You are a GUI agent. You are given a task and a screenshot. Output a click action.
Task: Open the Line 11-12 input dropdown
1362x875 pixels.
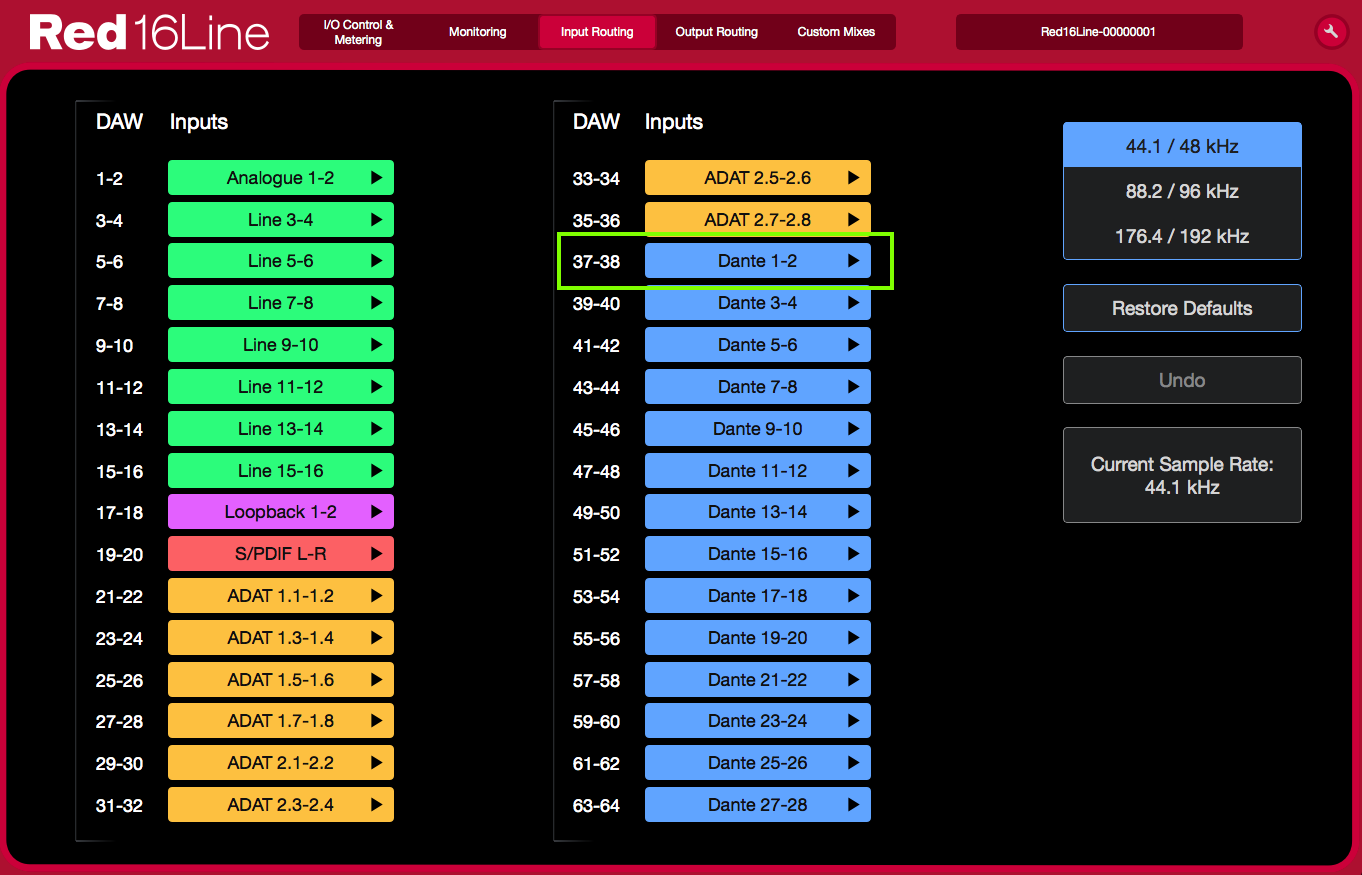tap(281, 387)
